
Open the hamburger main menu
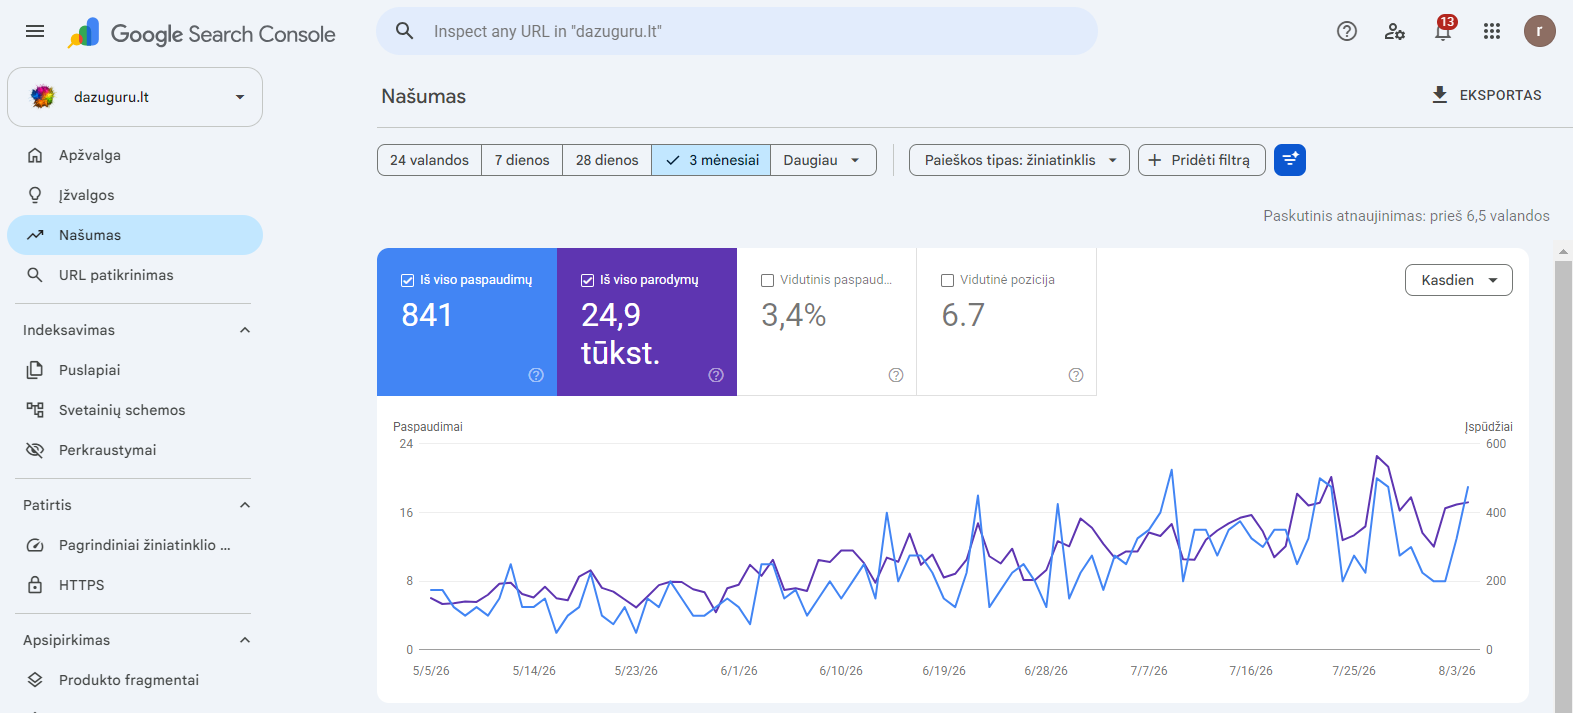35,31
